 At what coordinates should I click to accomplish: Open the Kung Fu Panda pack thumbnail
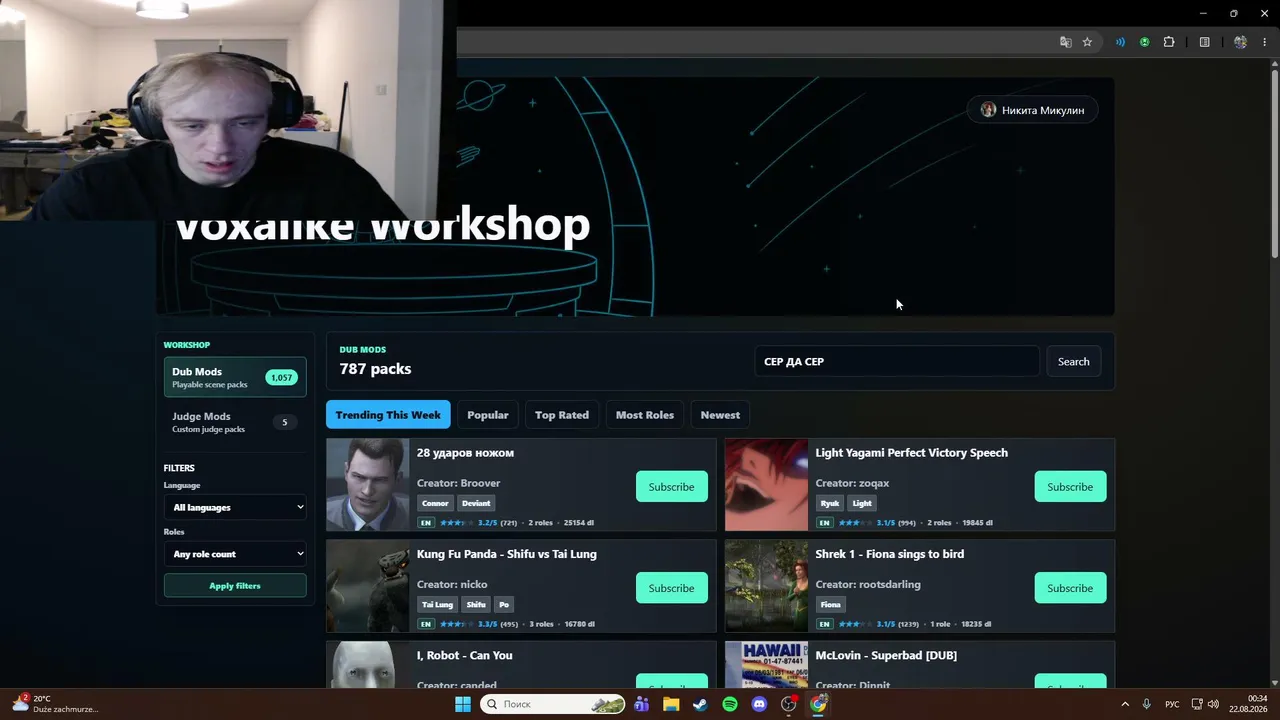coord(367,586)
